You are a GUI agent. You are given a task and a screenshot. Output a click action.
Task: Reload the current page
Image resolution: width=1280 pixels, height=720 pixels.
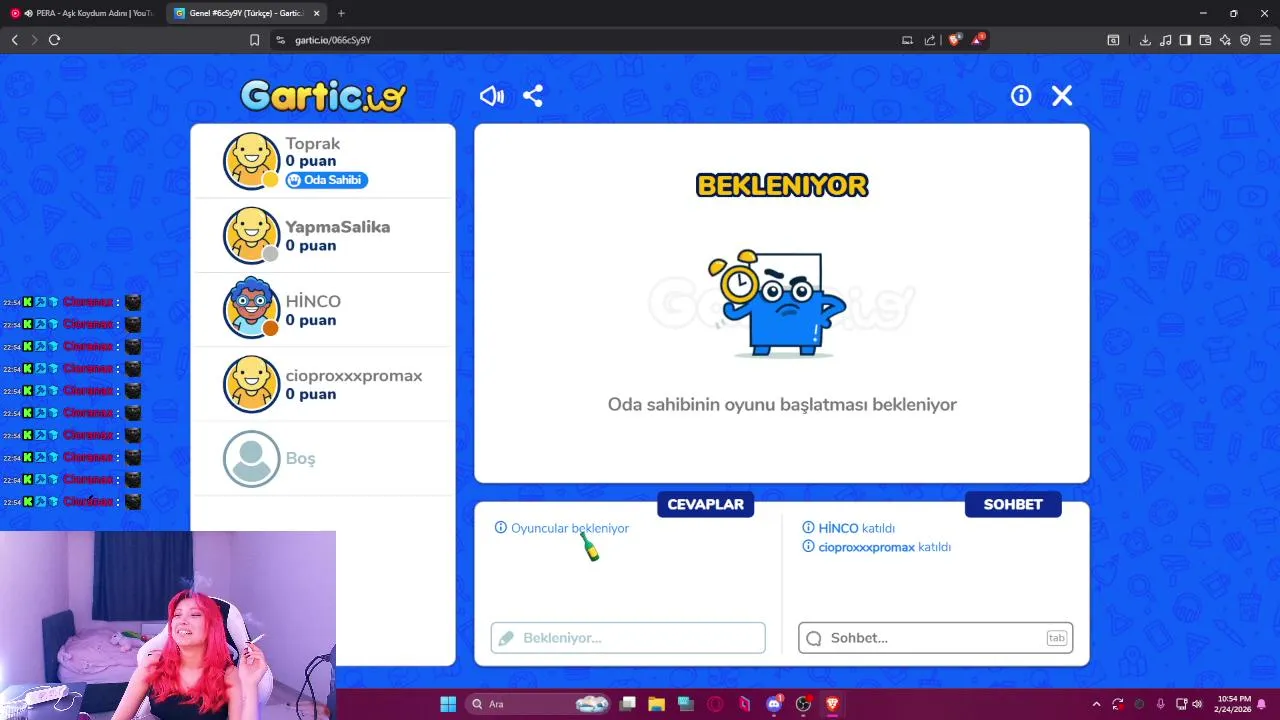[54, 40]
